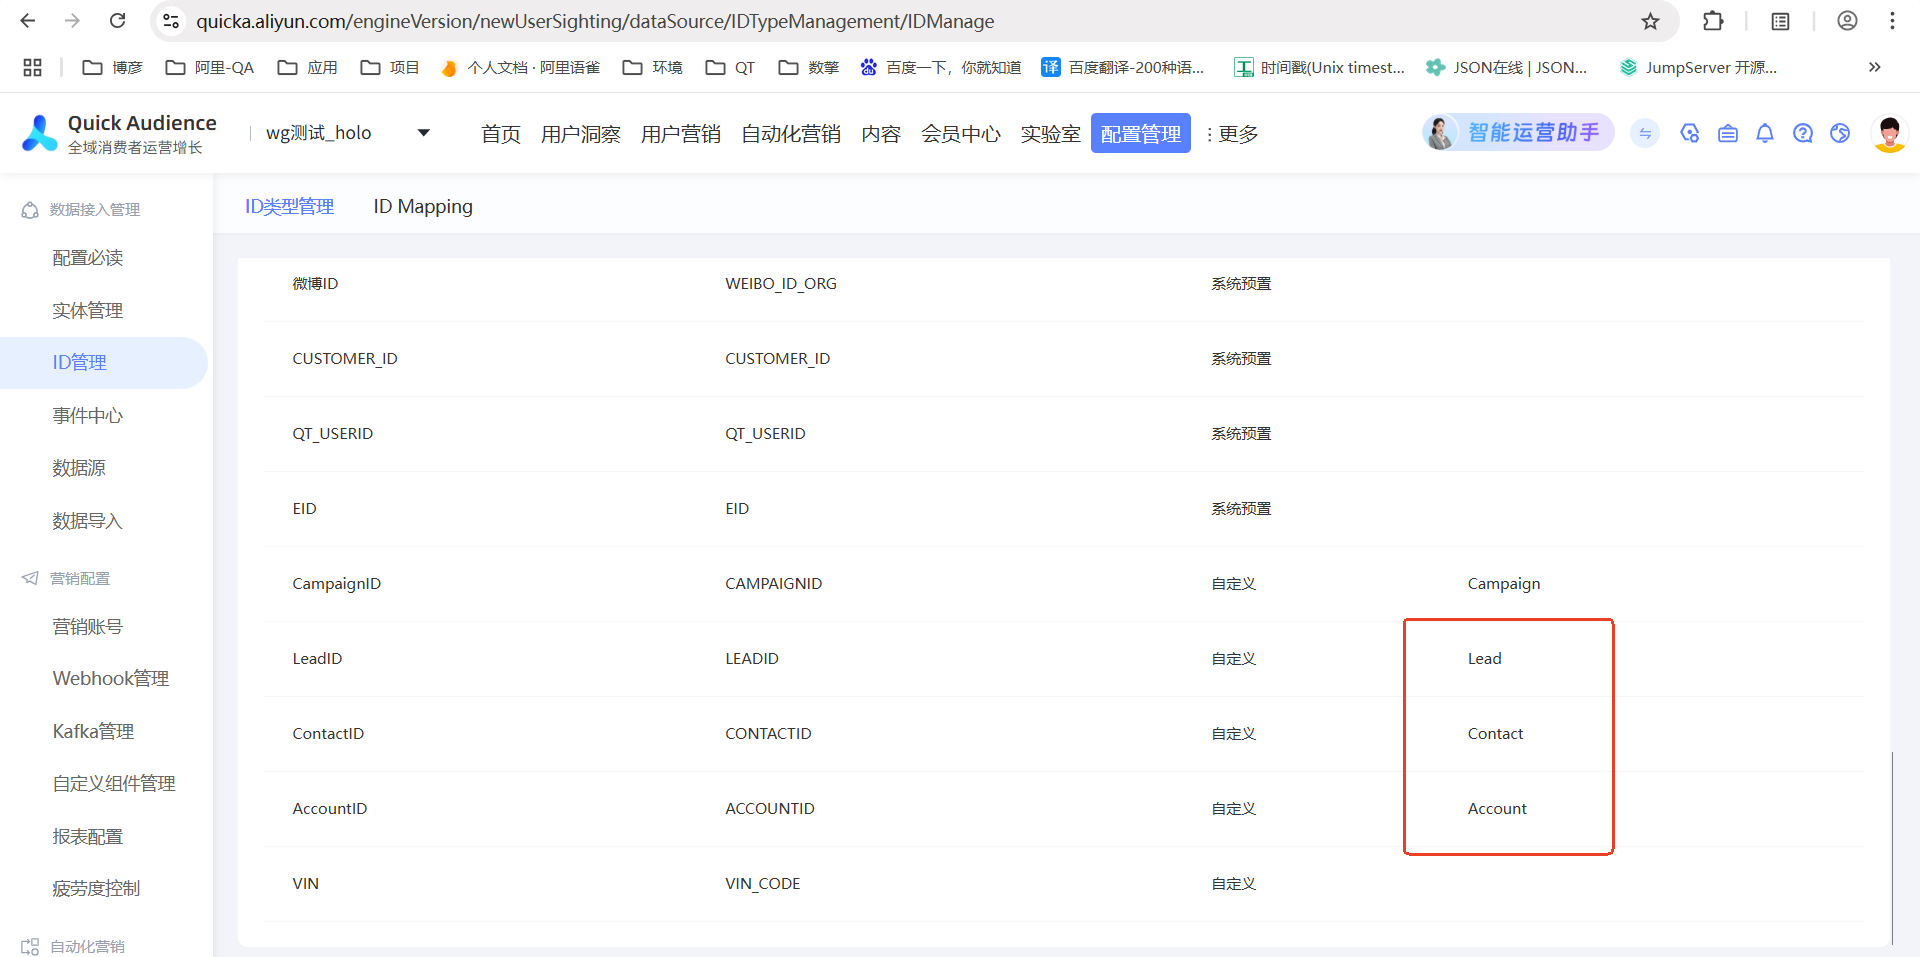Screen dimensions: 1920x957
Task: Open the 数擎 bookmark folder
Action: point(809,67)
